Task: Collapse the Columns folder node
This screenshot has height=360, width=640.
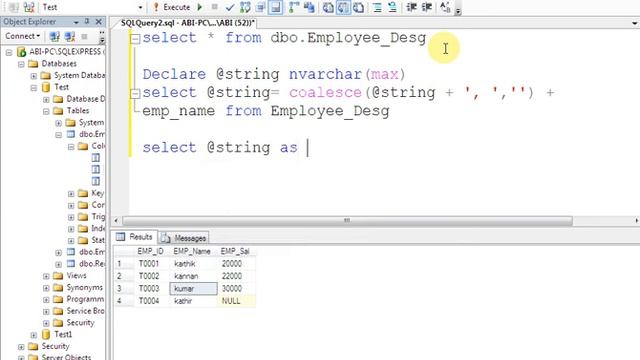Action: click(x=71, y=147)
